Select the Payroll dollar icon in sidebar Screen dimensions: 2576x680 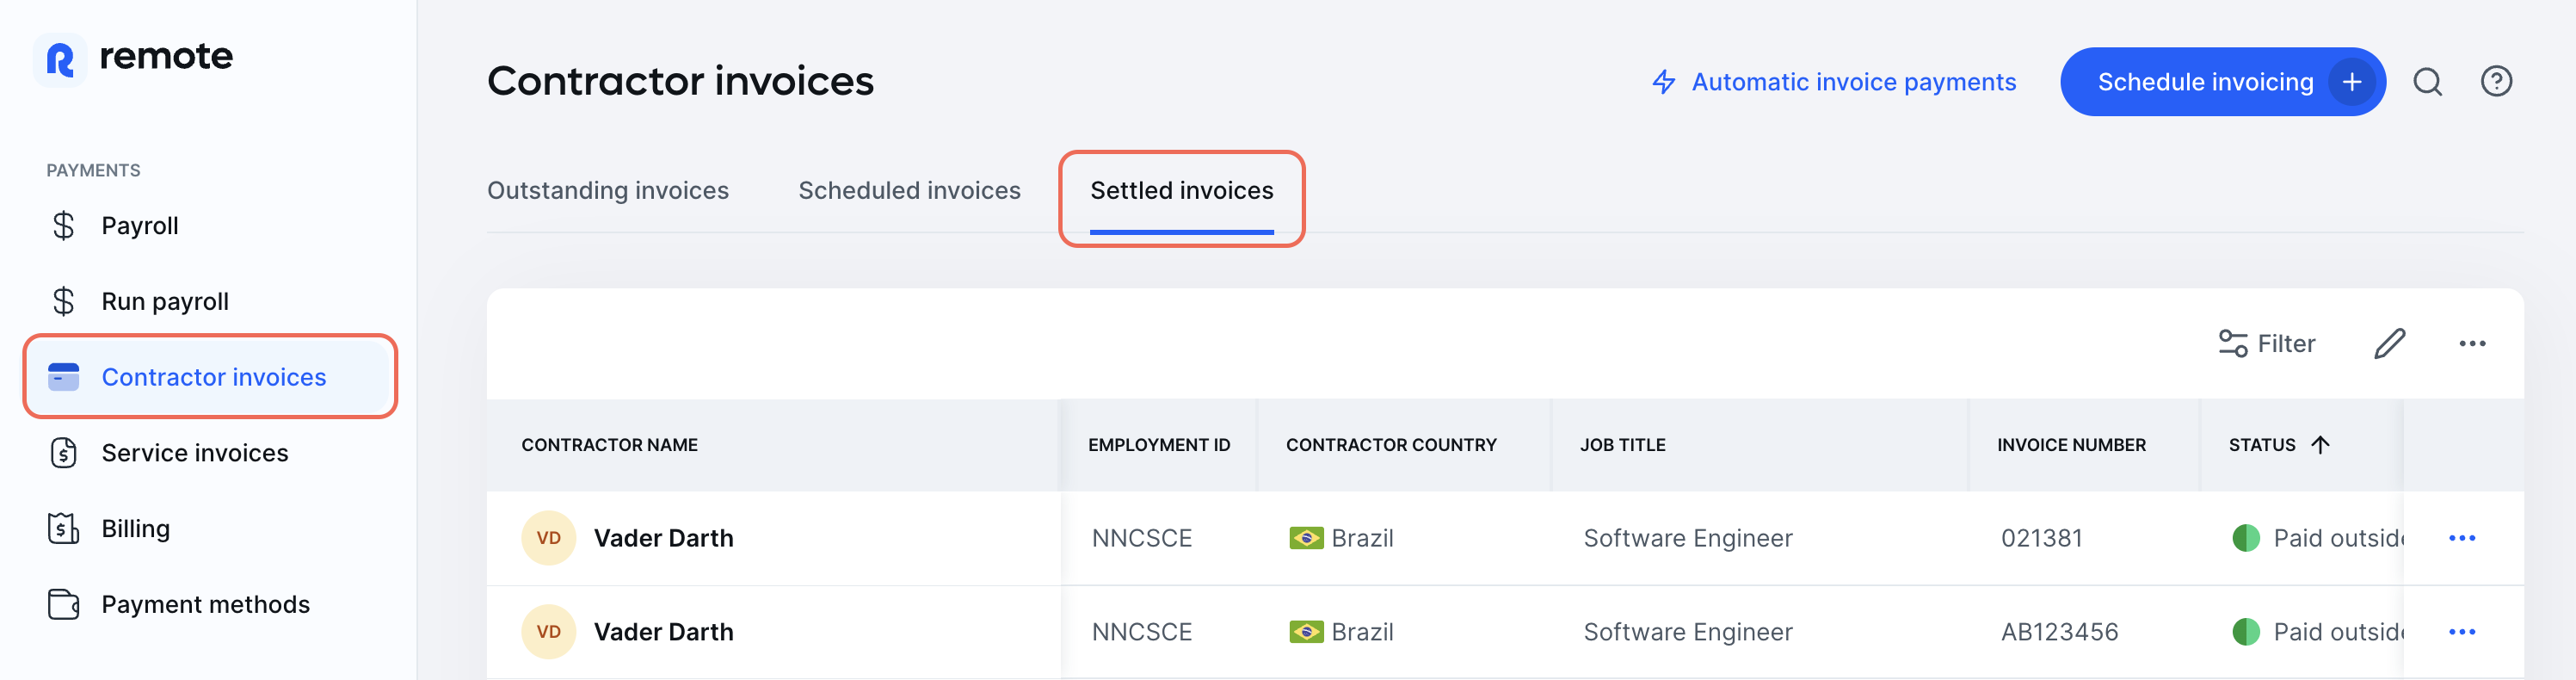coord(63,225)
